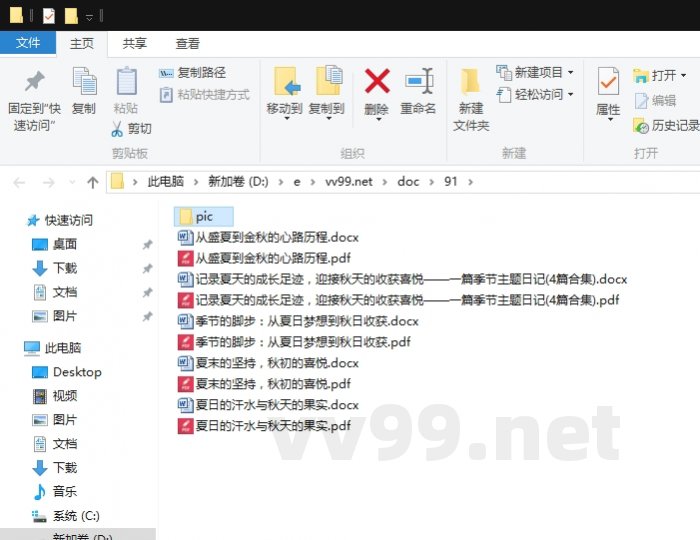This screenshot has width=700, height=540.
Task: Open Quick Access Toolbar customize arrow
Action: click(x=89, y=17)
